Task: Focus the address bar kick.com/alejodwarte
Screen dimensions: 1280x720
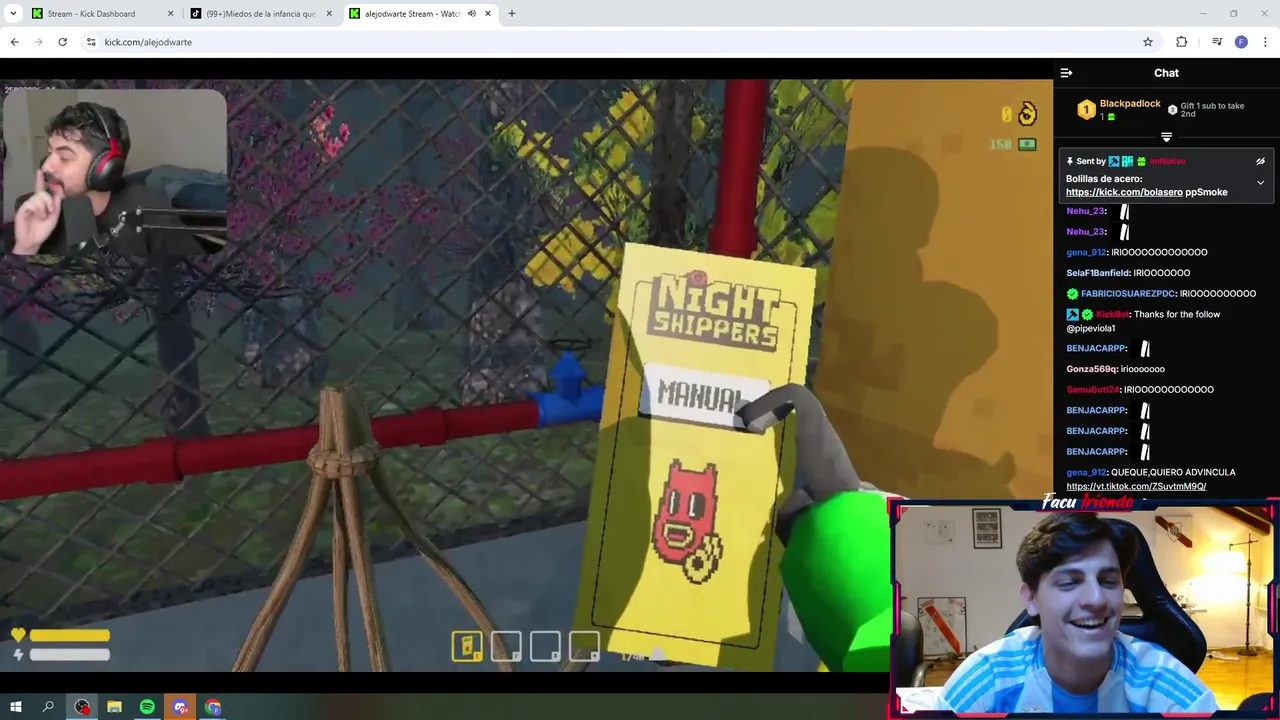Action: 610,42
